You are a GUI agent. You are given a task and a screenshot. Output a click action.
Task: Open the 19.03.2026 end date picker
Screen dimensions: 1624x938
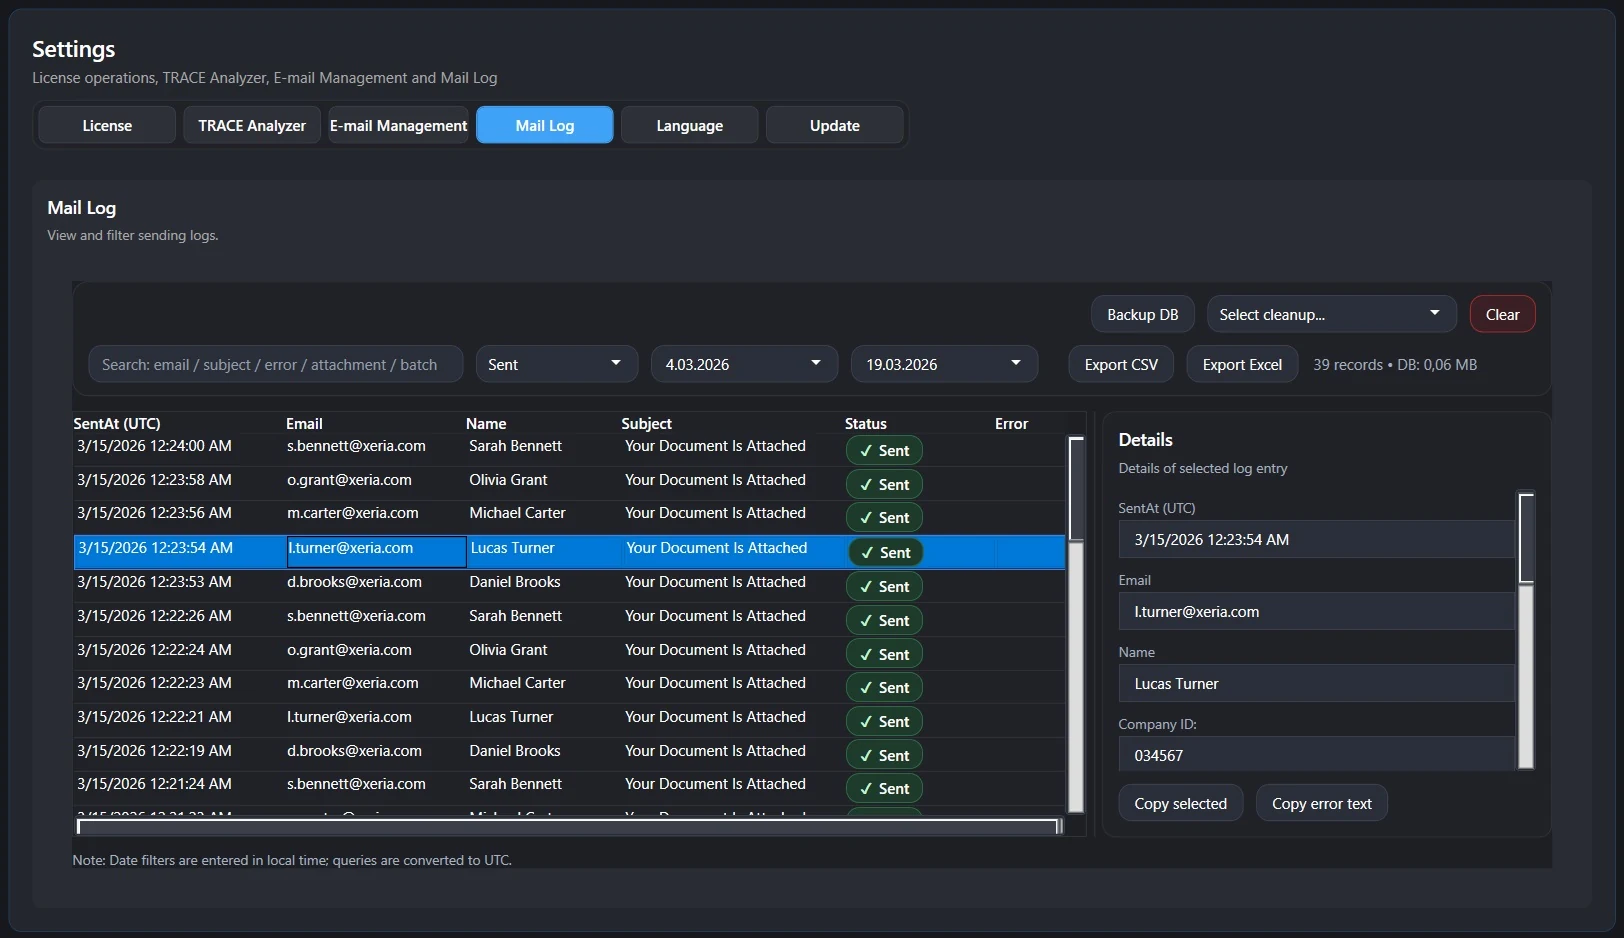[944, 365]
